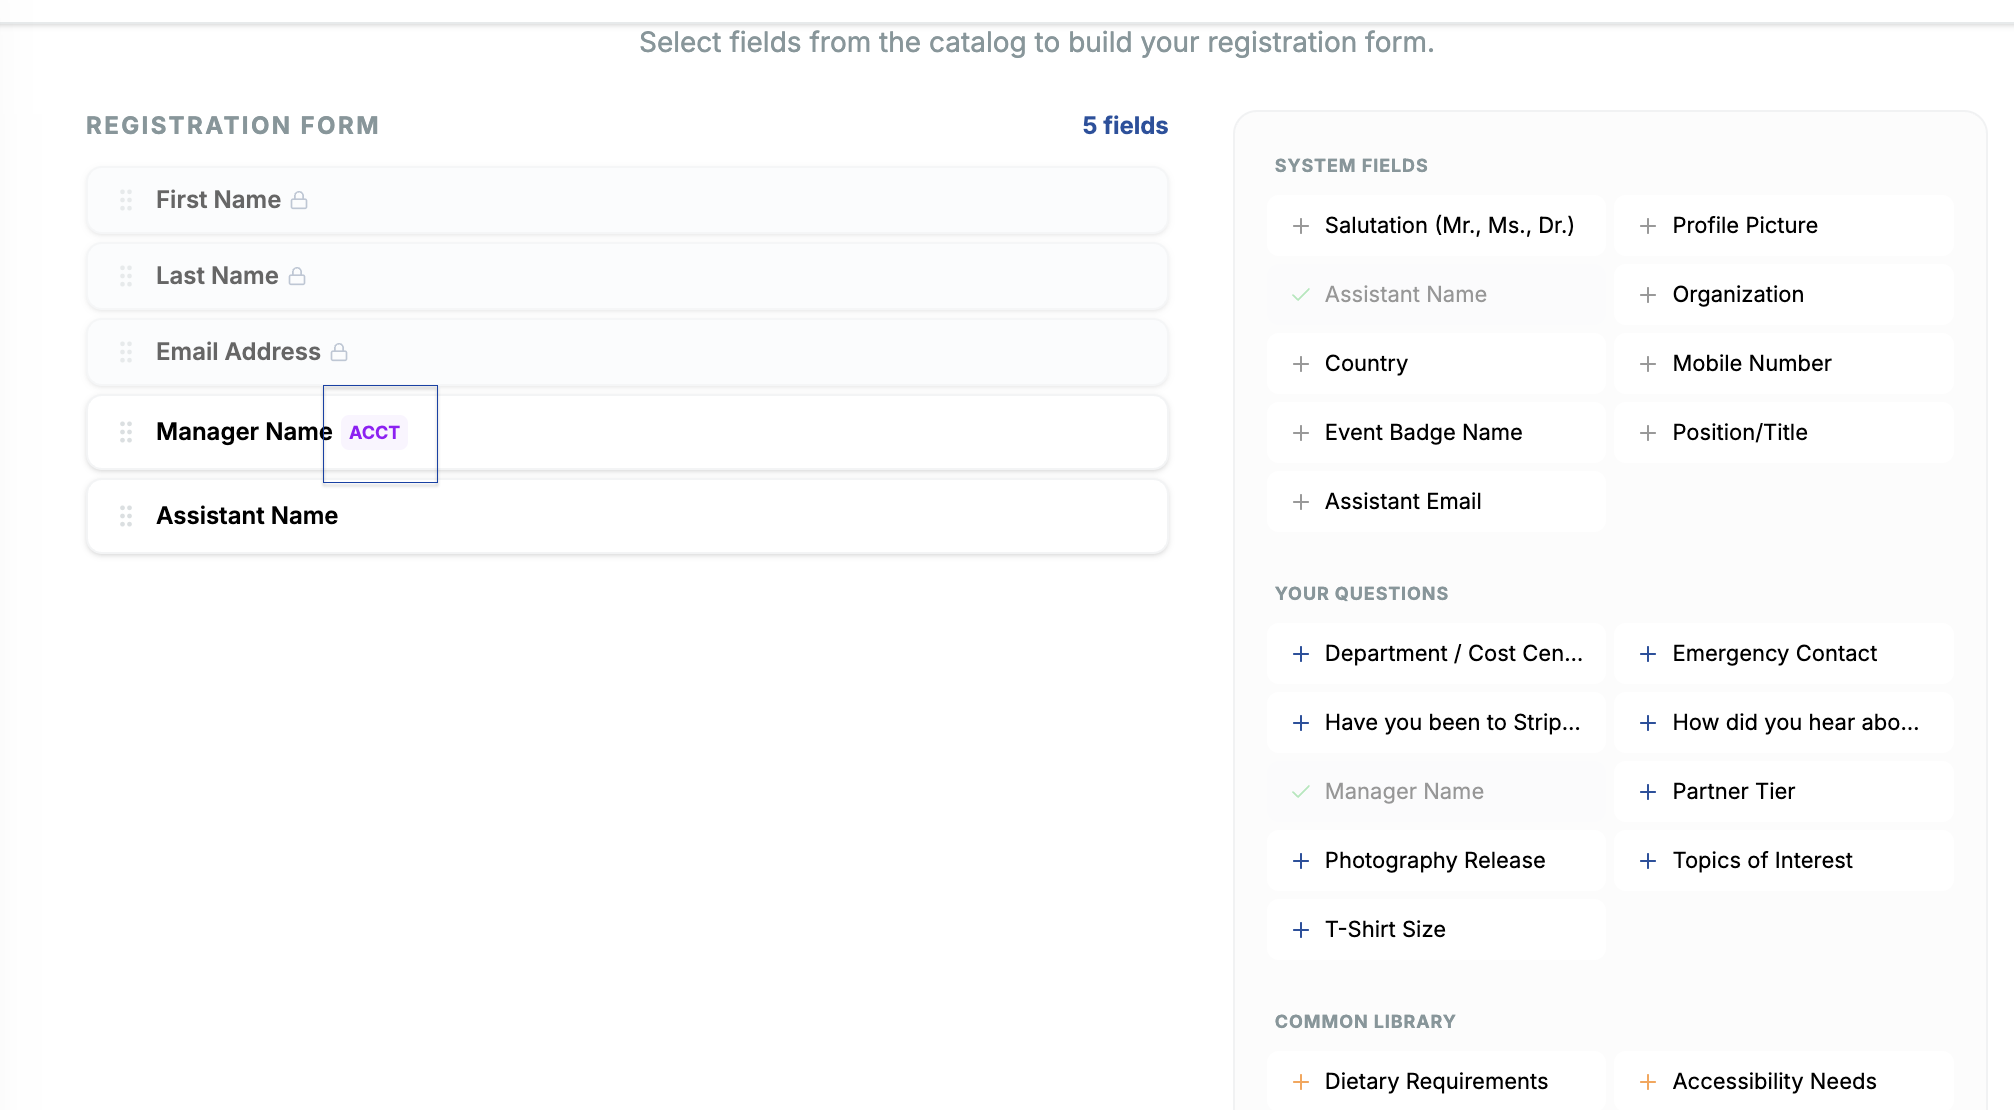Screen dimensions: 2014x1110
Task: Add Assistant Email to the form
Action: click(x=1436, y=502)
